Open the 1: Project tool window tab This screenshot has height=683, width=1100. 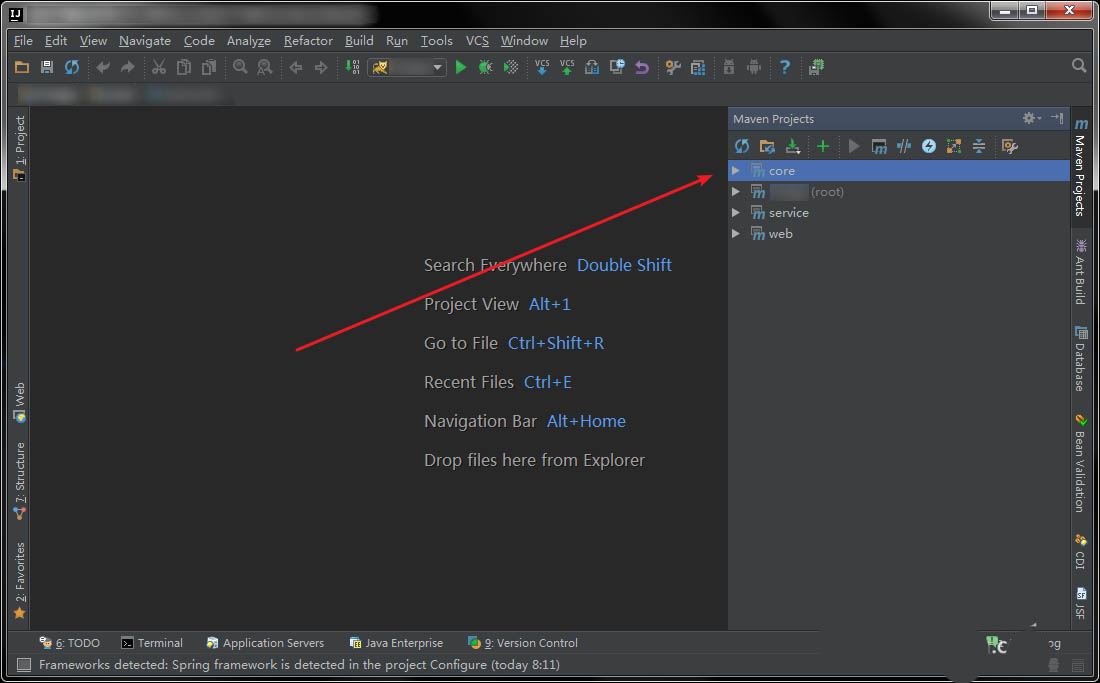click(x=20, y=148)
